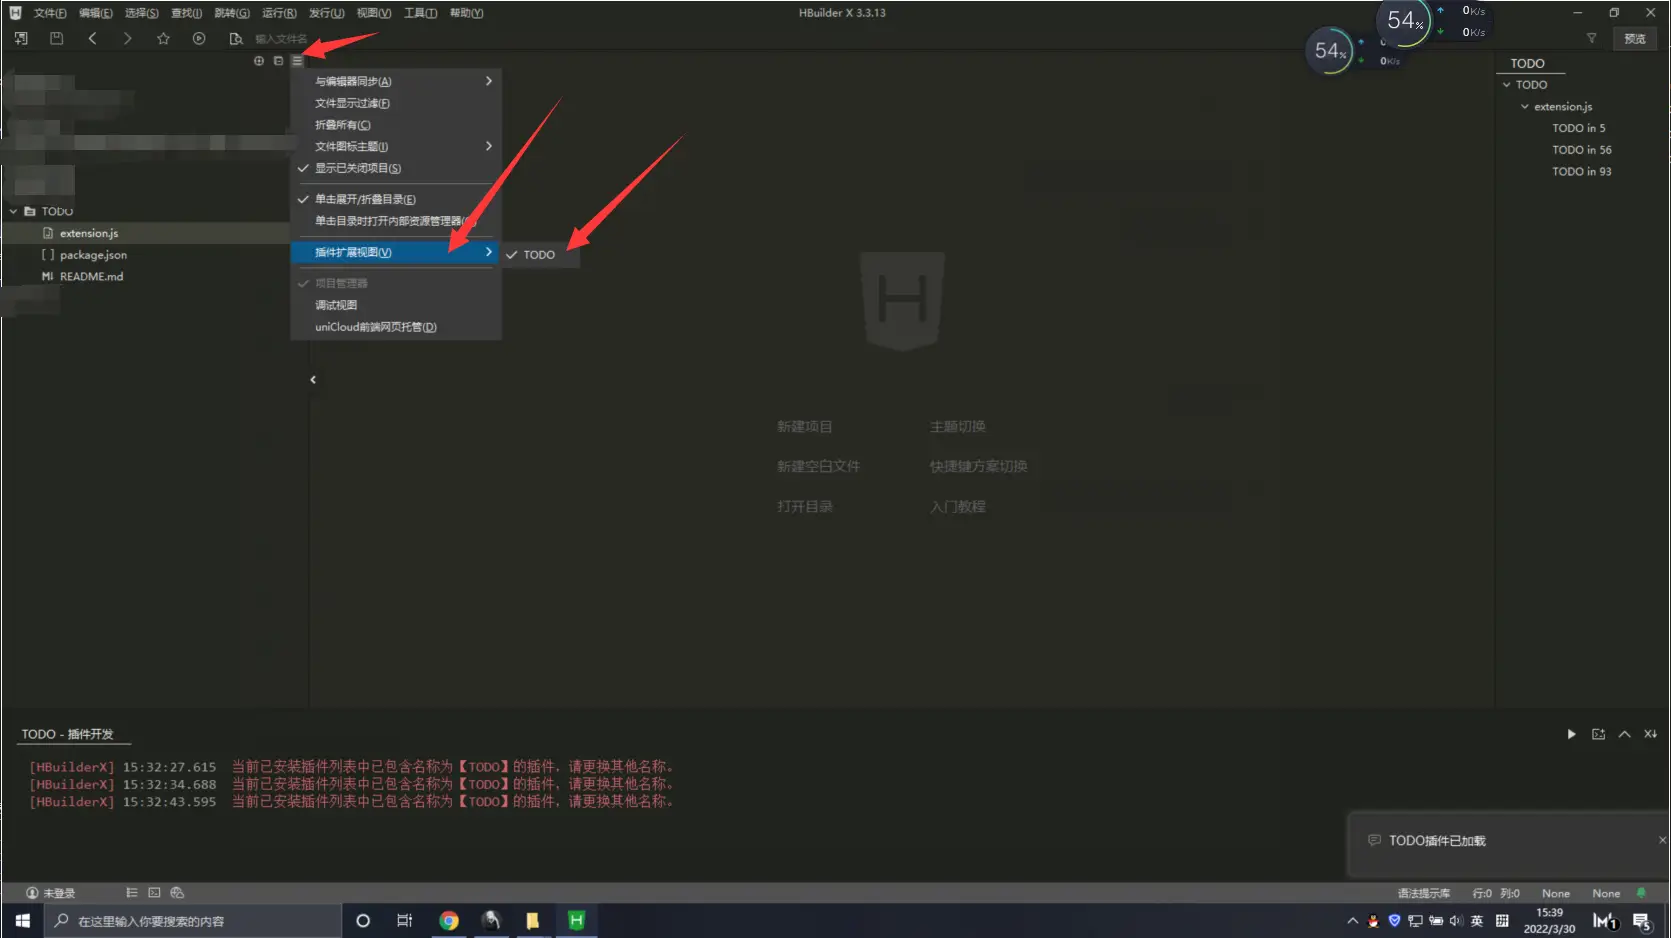Click the filter funnel icon at top right
This screenshot has width=1671, height=938.
[x=1592, y=38]
